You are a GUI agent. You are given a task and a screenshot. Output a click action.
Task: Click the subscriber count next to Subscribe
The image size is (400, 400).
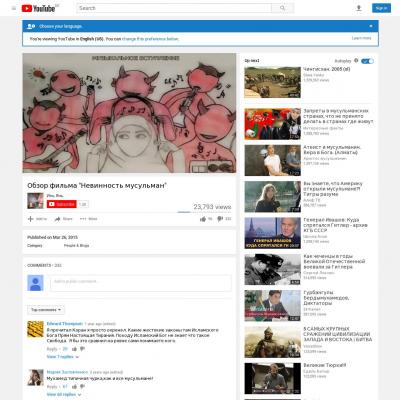click(x=83, y=204)
